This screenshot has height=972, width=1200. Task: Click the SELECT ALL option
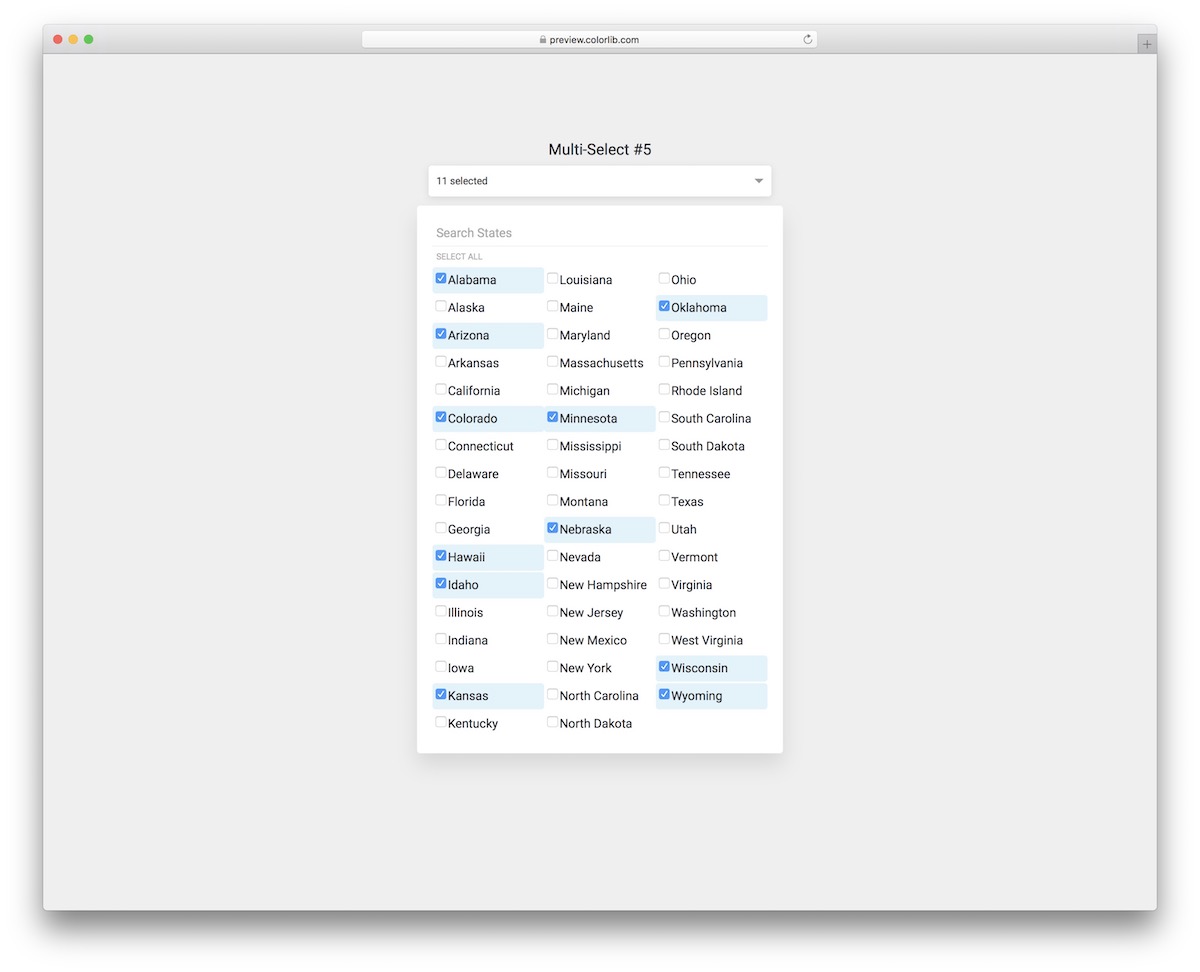pos(458,256)
